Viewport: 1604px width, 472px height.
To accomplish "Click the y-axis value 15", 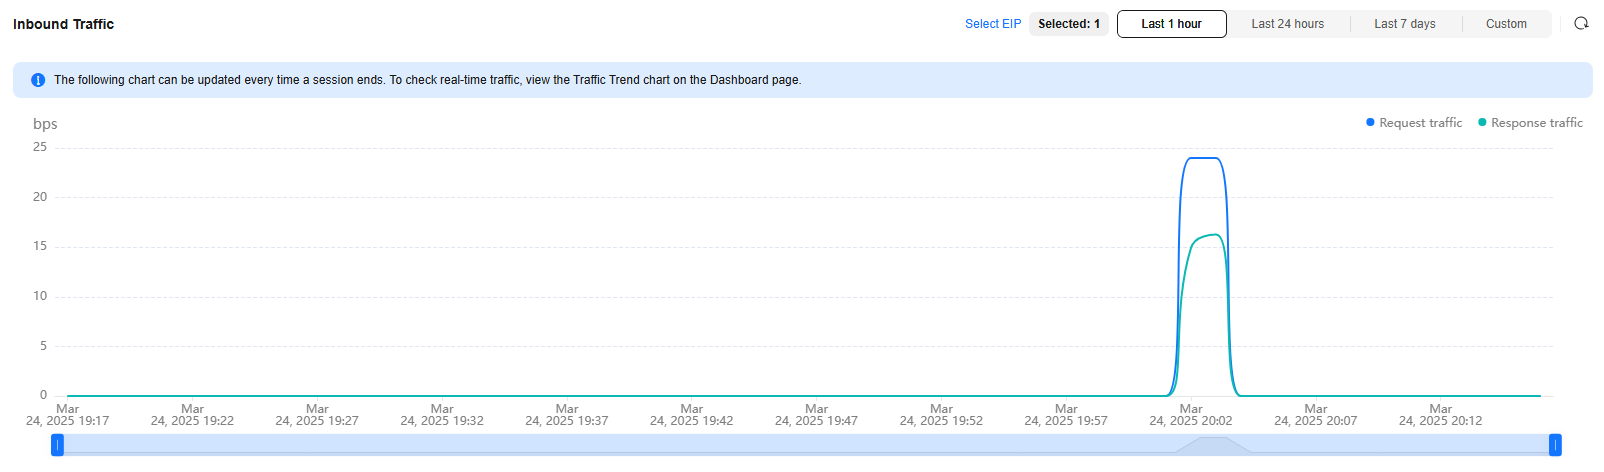I will pyautogui.click(x=40, y=246).
